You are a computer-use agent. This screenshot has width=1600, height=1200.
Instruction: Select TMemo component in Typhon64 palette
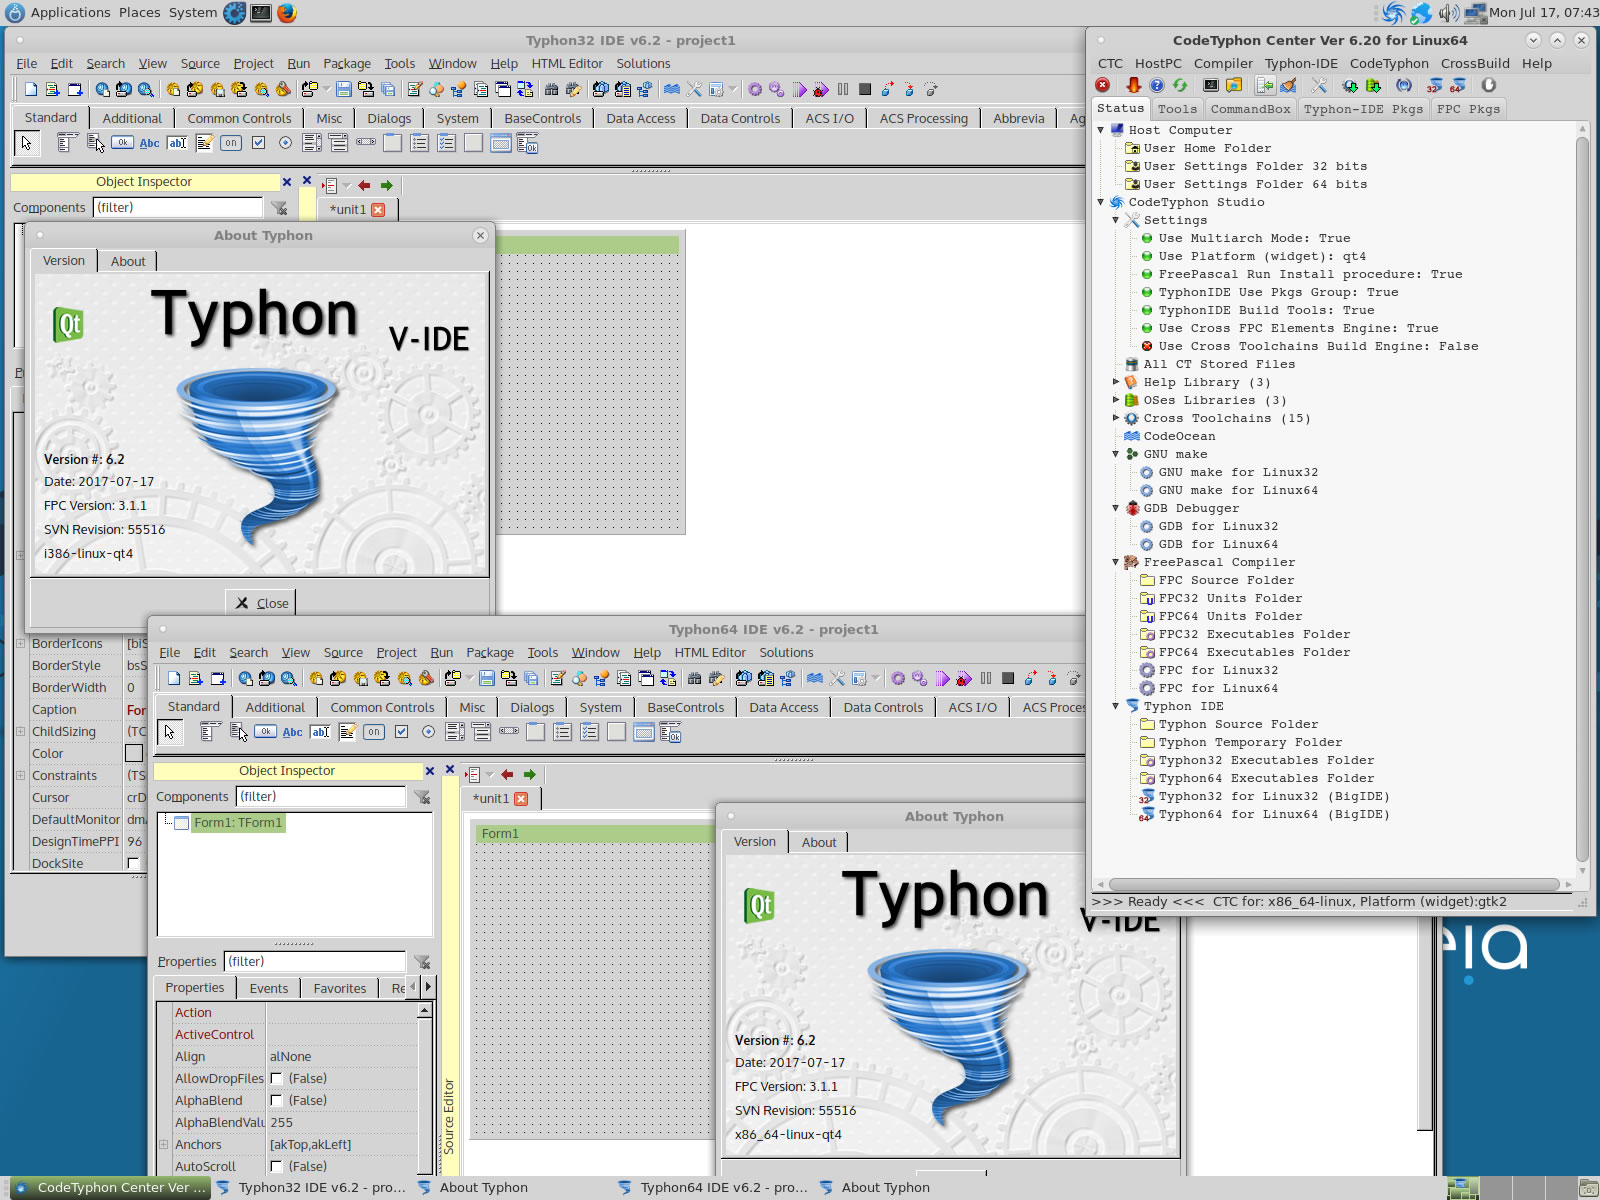click(347, 732)
